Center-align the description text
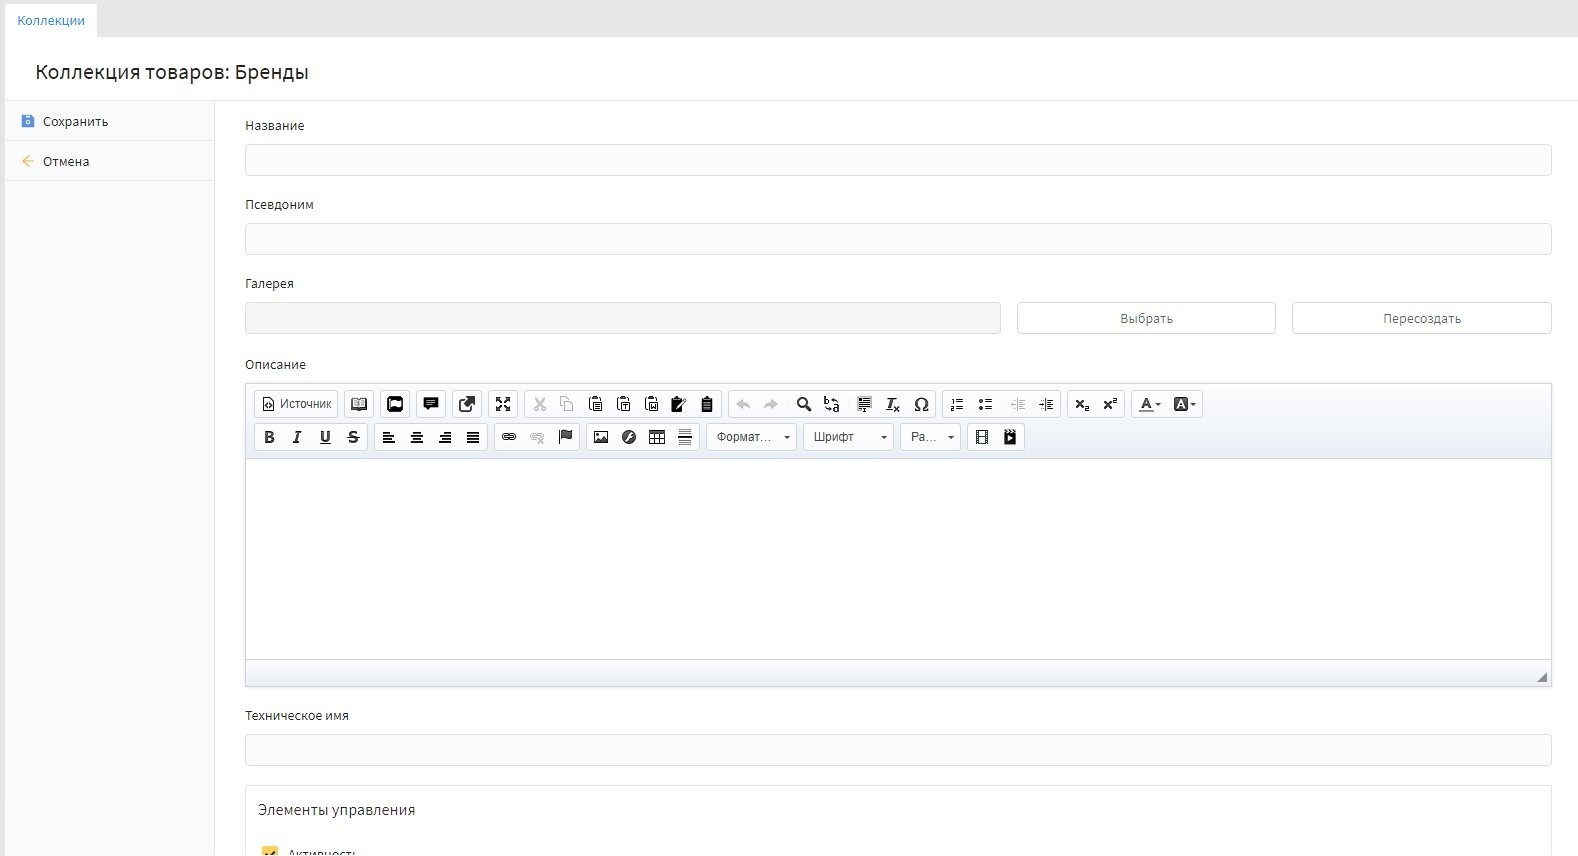Screen dimensions: 1578x856 pyautogui.click(x=417, y=437)
